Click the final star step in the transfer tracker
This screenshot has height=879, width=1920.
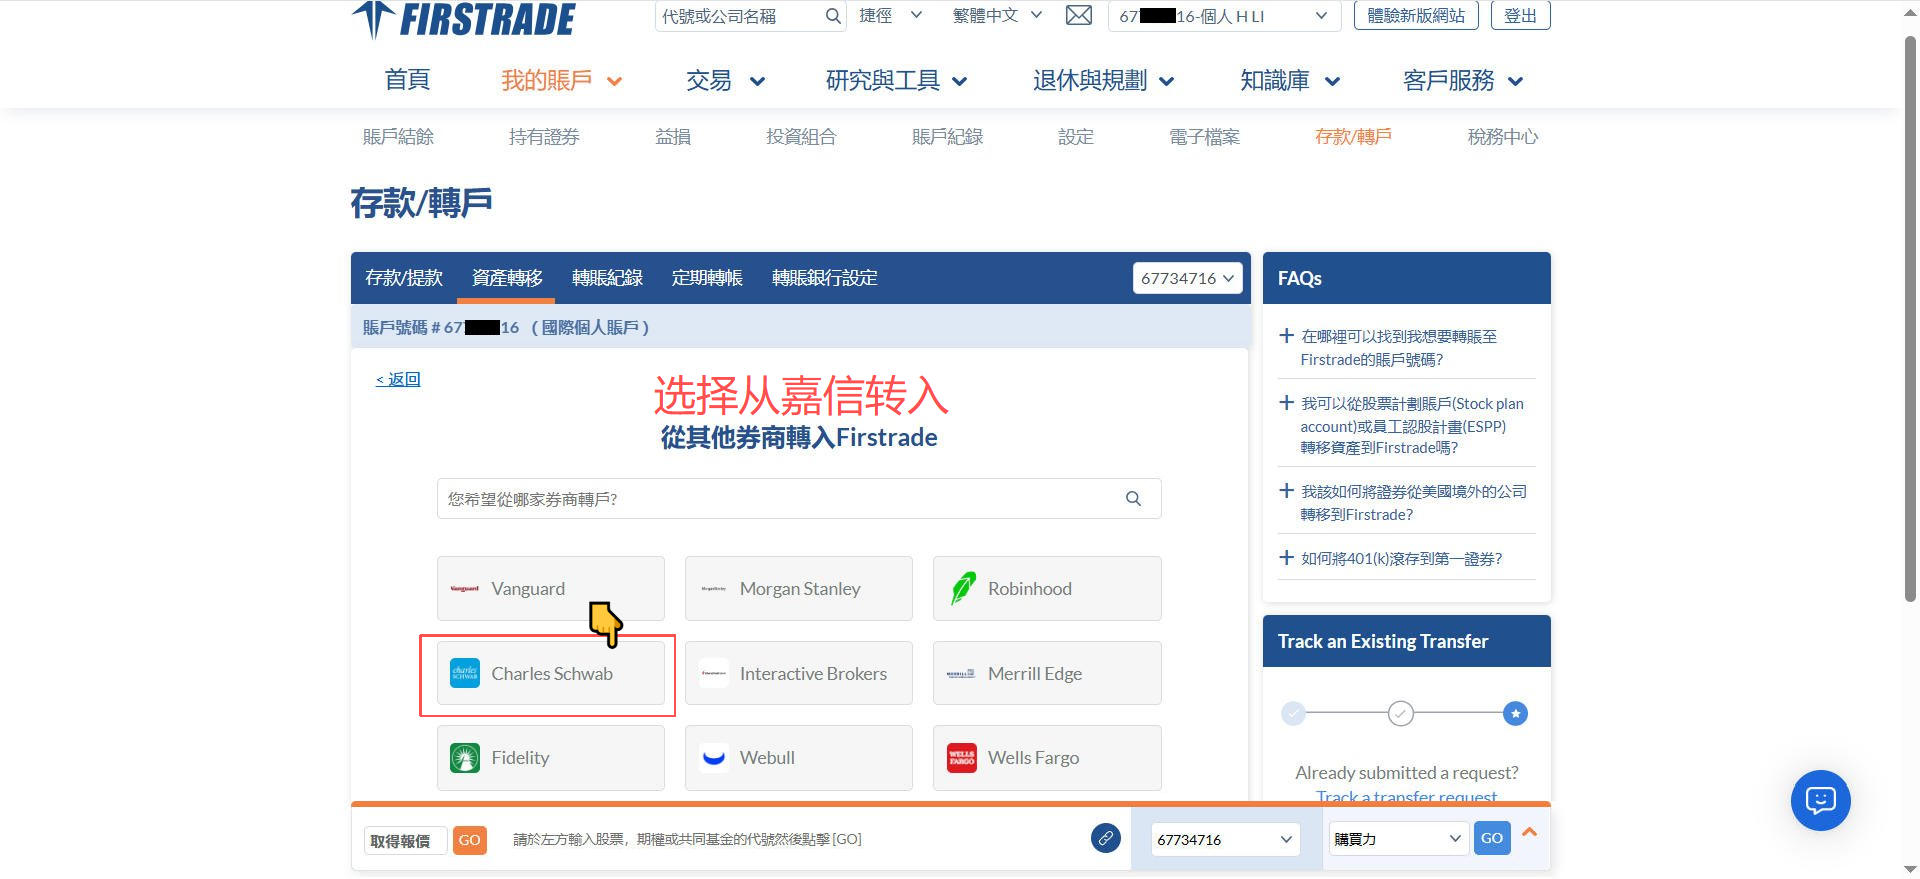tap(1515, 714)
